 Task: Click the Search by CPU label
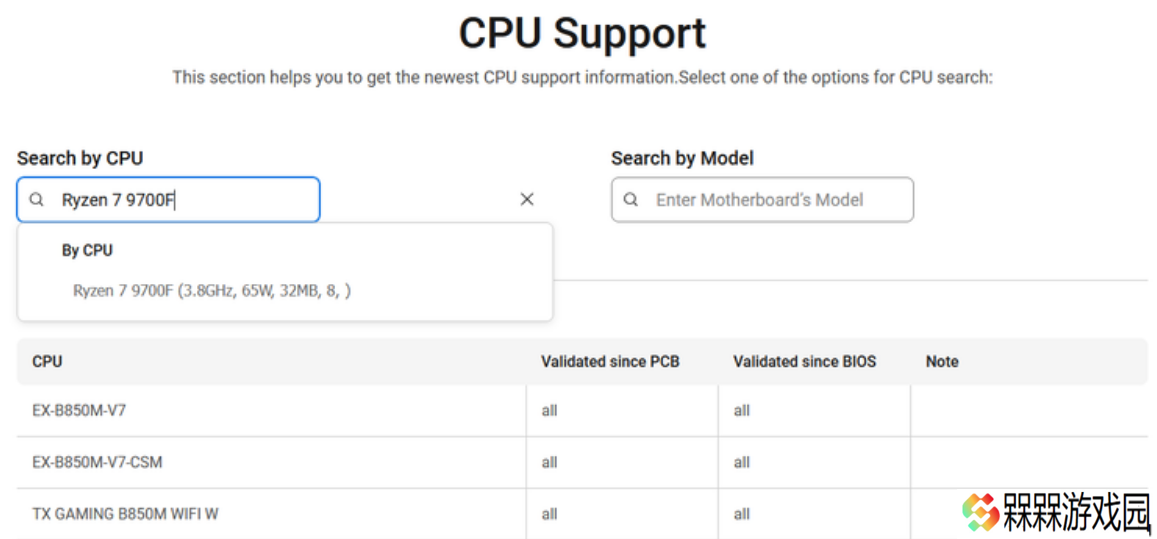click(80, 158)
